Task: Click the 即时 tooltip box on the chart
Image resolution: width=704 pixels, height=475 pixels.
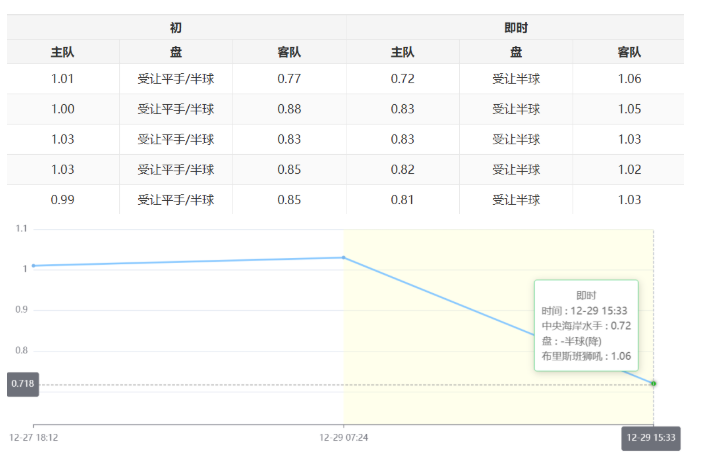Action: point(586,325)
